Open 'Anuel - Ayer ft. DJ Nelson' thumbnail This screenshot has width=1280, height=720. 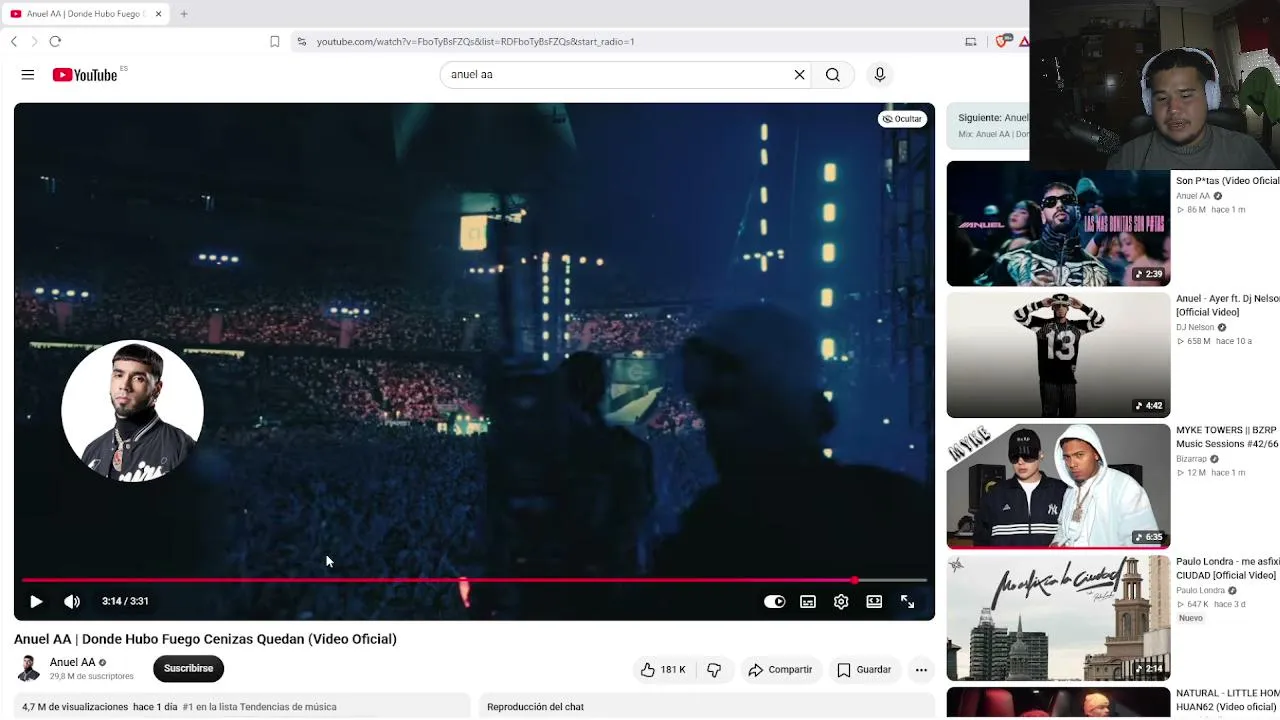(1058, 355)
